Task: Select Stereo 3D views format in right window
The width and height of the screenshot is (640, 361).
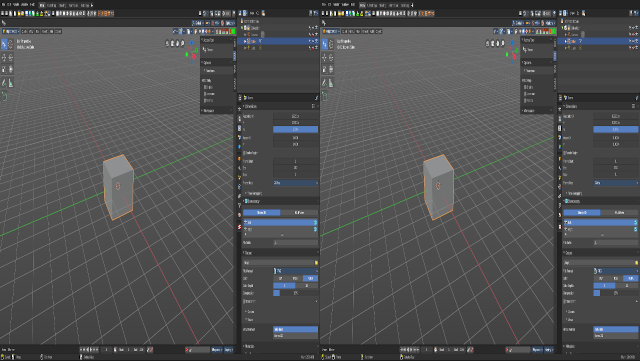Action: coord(616,335)
